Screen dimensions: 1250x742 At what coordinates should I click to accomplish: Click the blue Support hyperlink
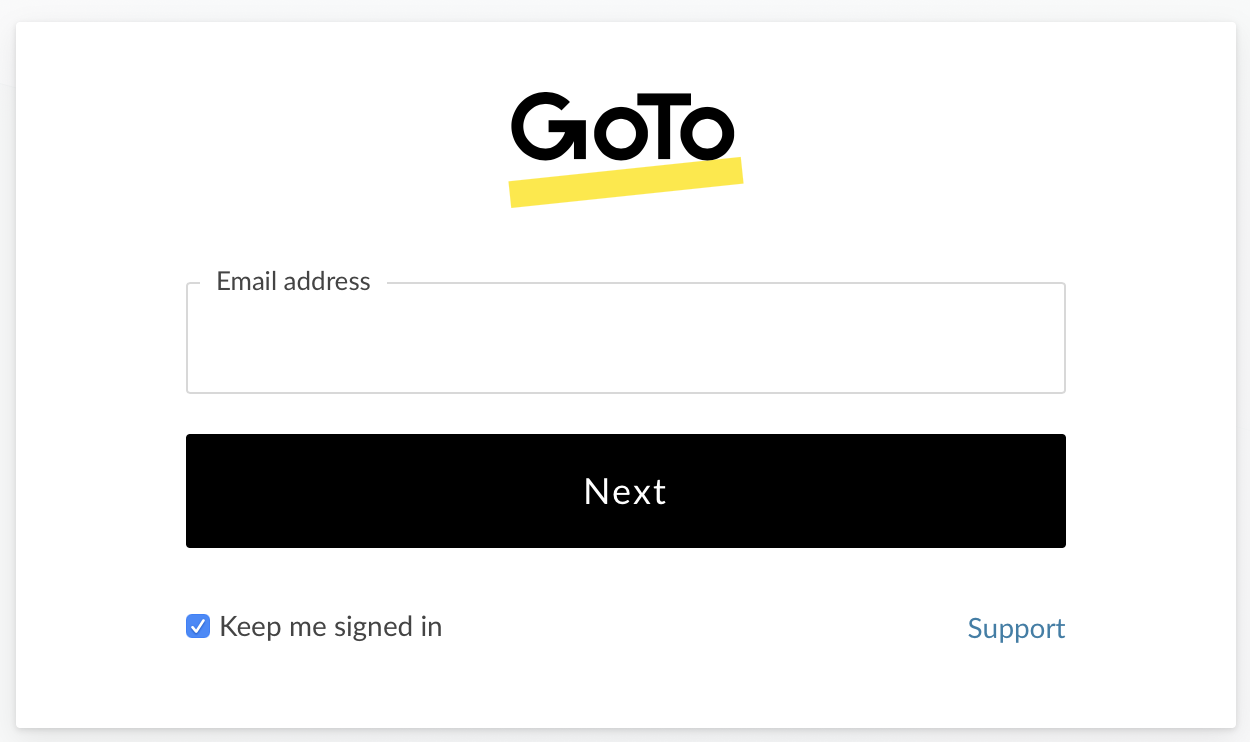(1016, 628)
